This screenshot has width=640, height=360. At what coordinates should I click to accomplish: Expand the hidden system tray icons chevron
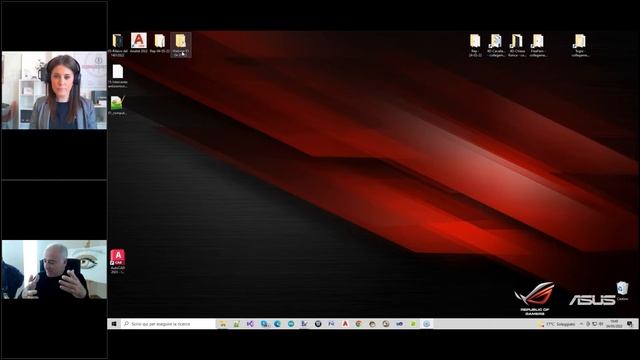(x=581, y=324)
